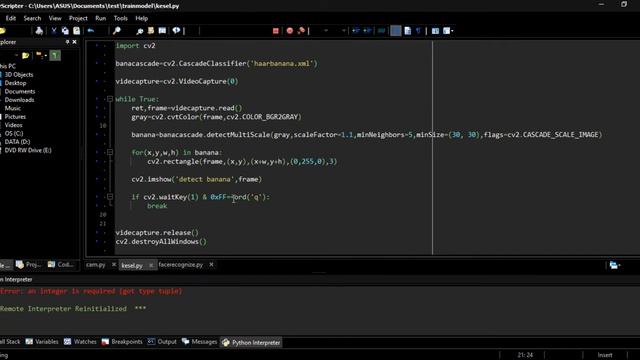Click the document page toolbar icon
This screenshot has height=360, width=640.
407,31
